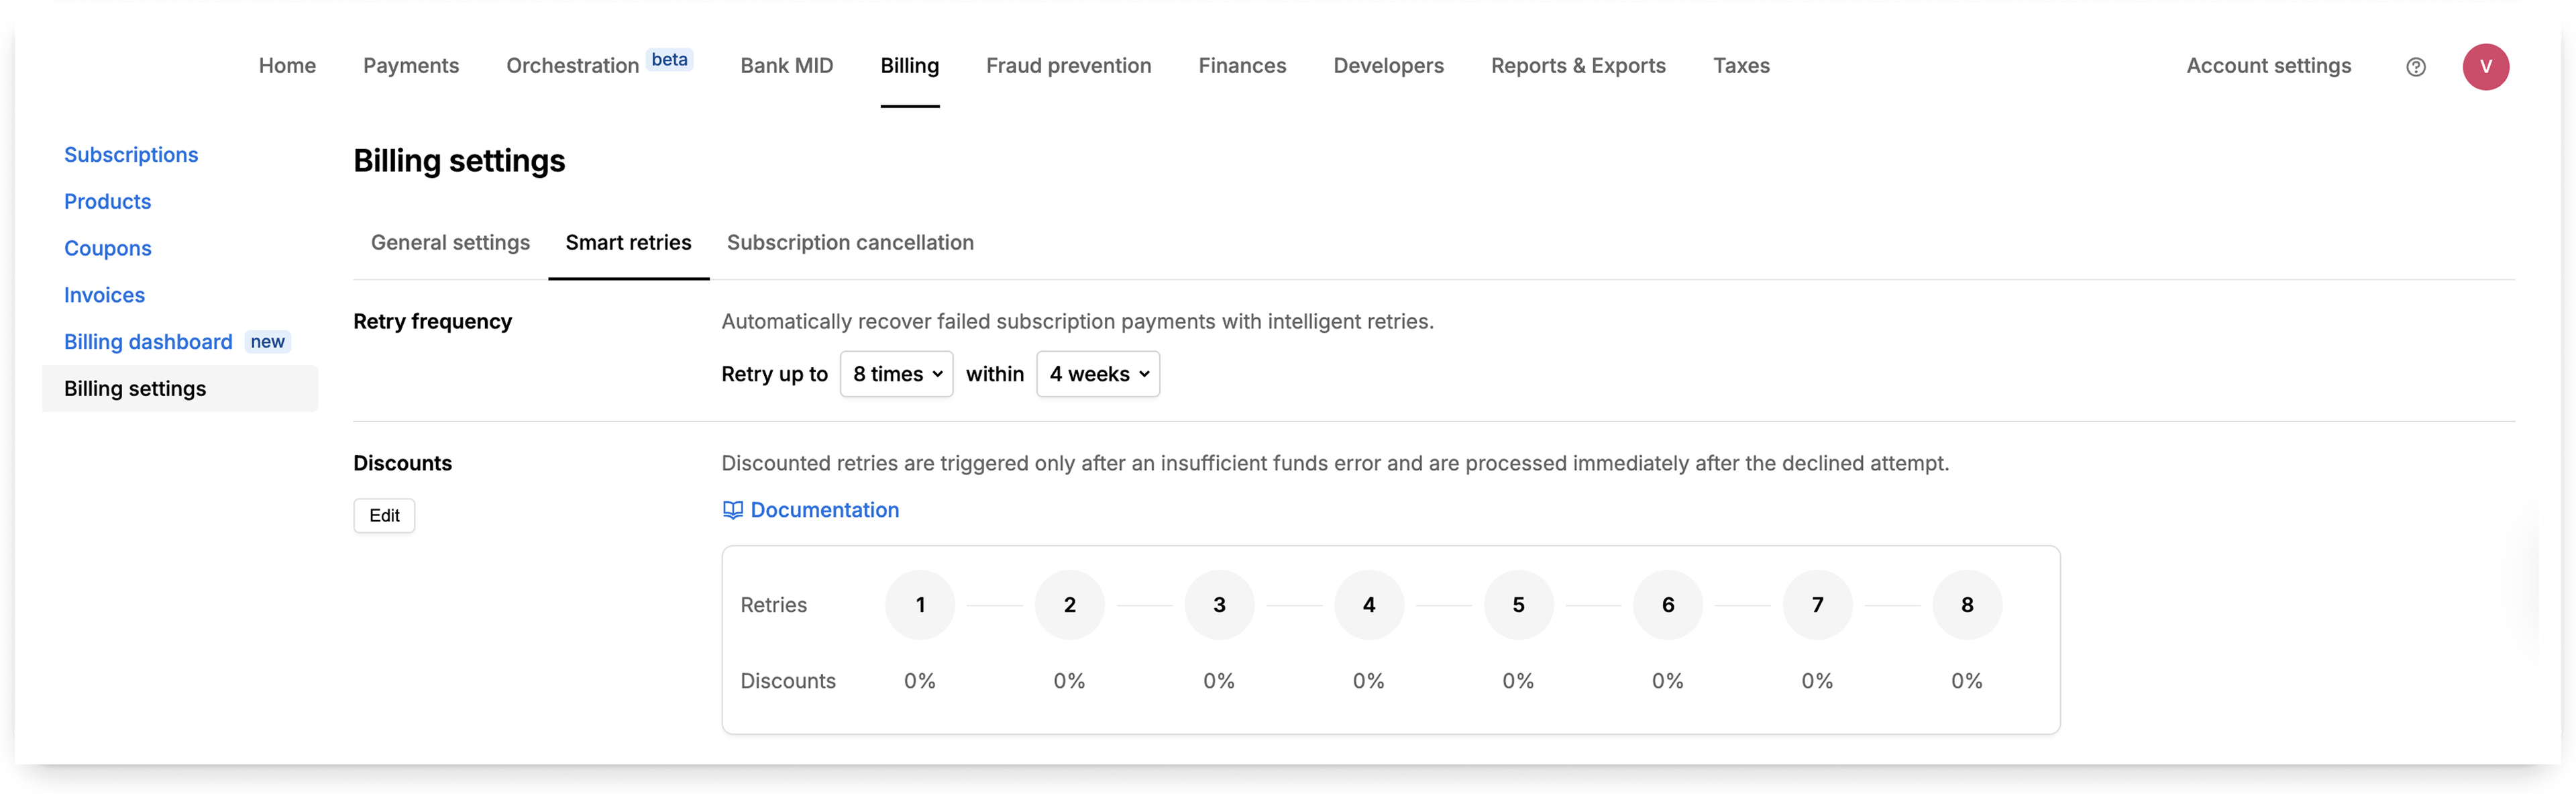This screenshot has height=794, width=2576.
Task: Click the book icon beside Documentation
Action: coord(733,510)
